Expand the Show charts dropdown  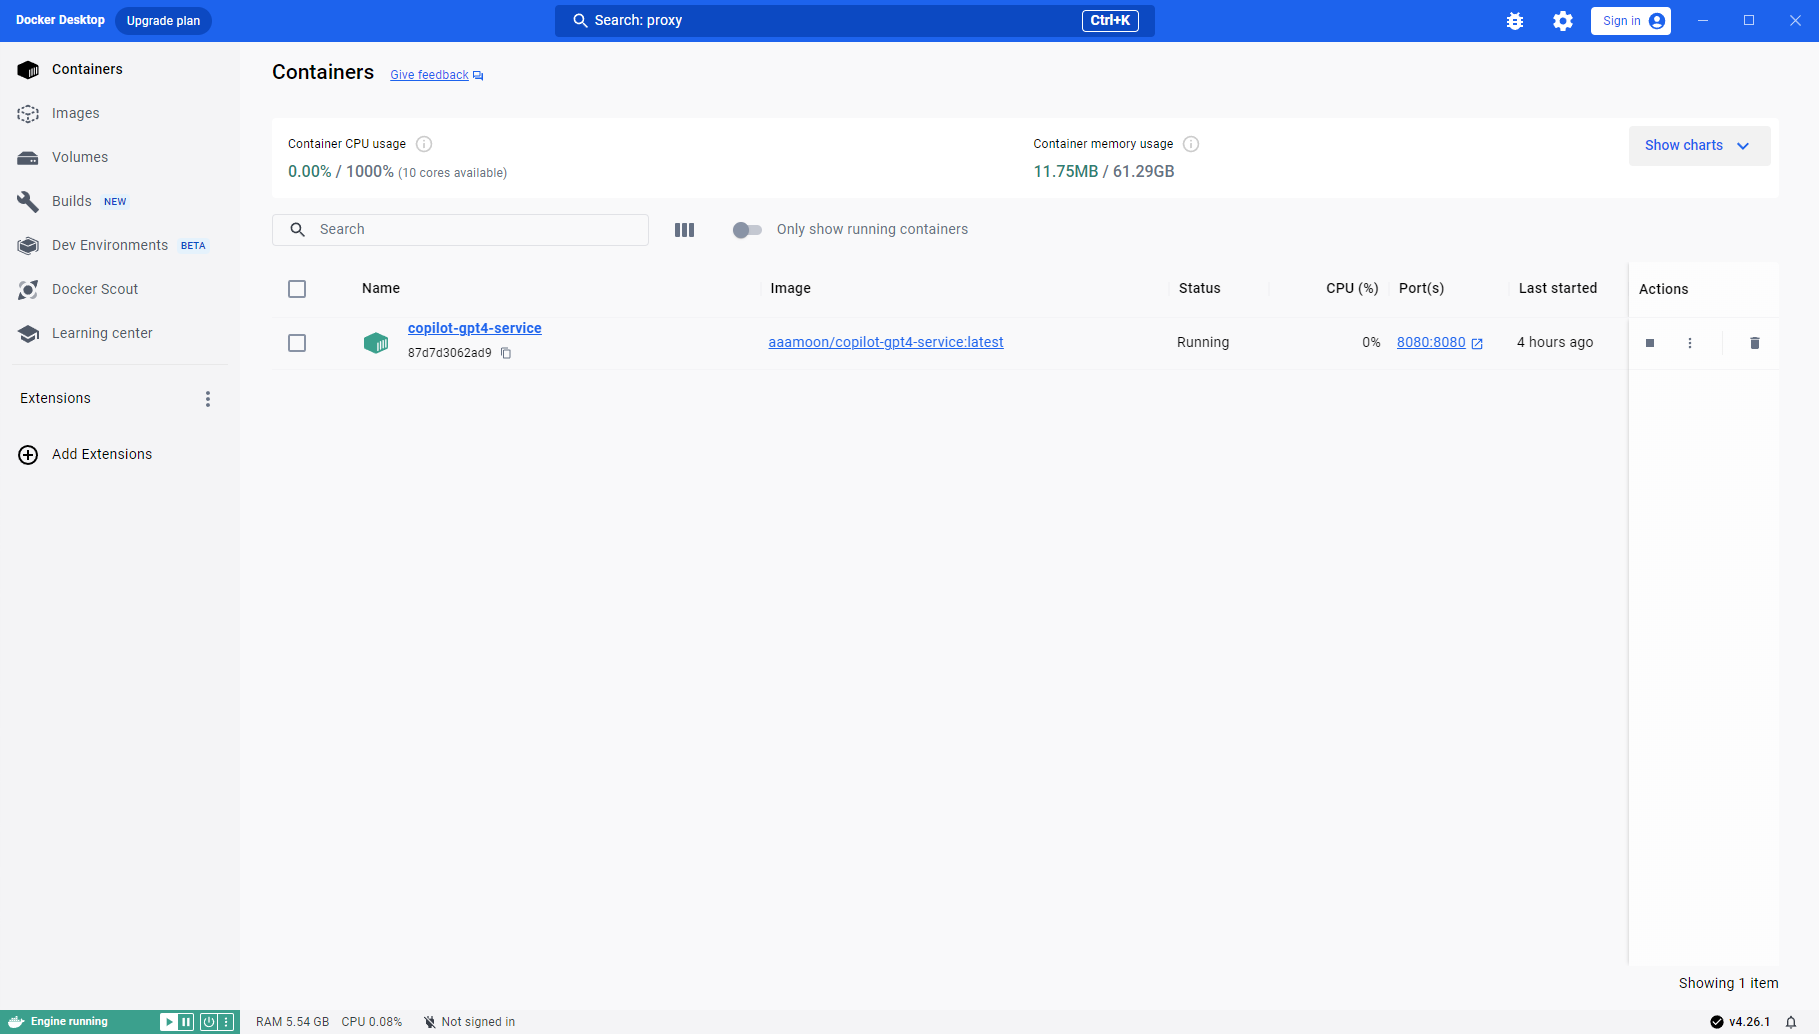(x=1698, y=146)
